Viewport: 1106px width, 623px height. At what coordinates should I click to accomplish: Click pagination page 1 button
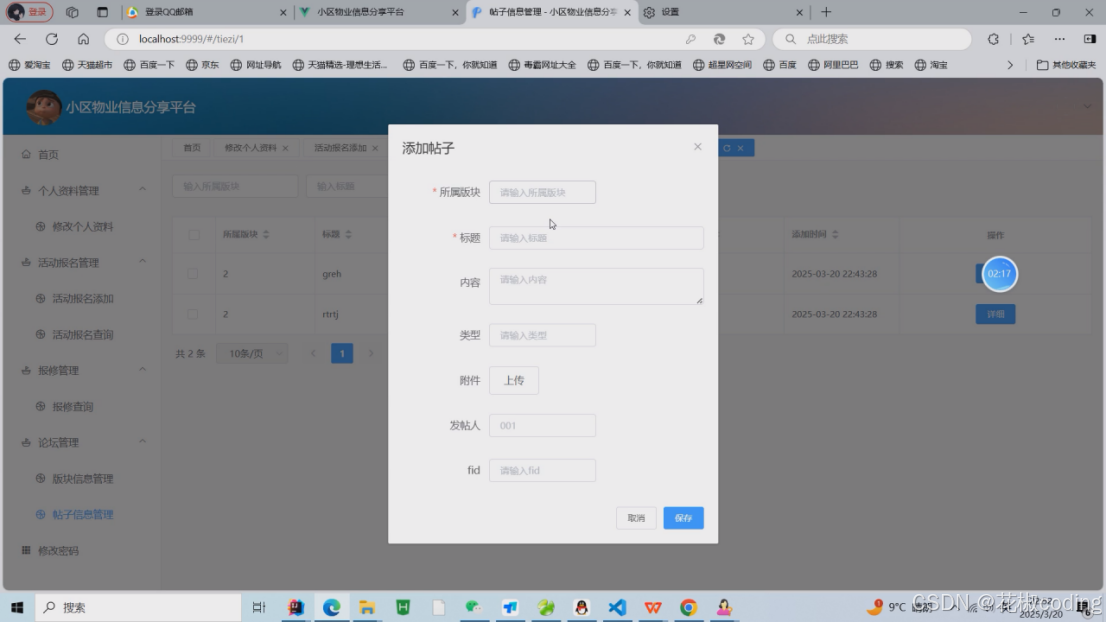(342, 353)
